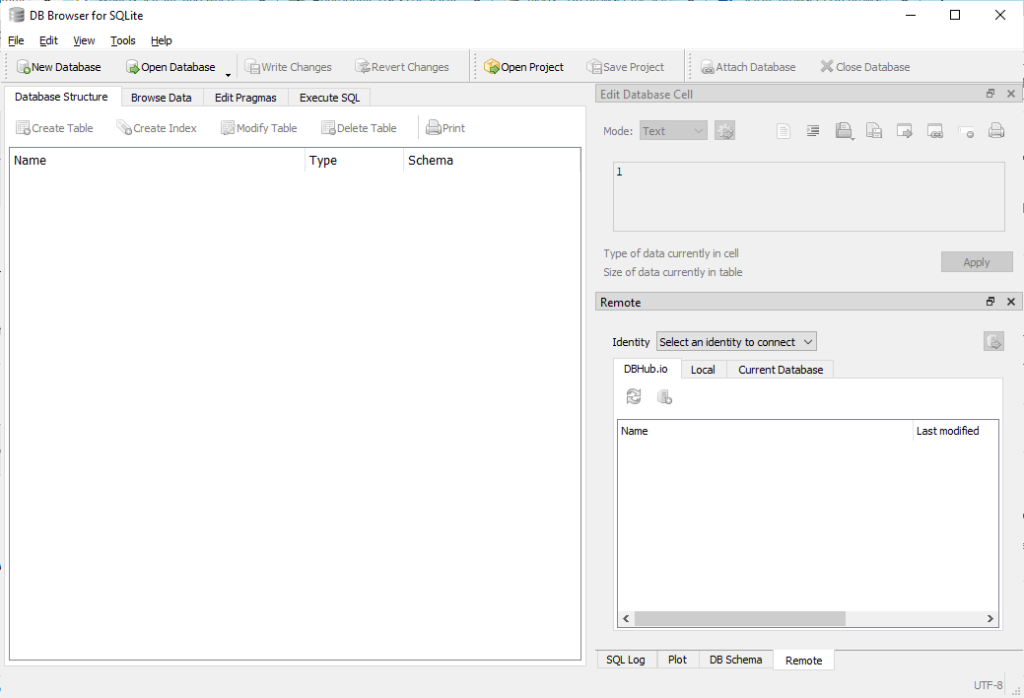Click the horizontal scrollbar thumb in Remote list

pos(740,618)
